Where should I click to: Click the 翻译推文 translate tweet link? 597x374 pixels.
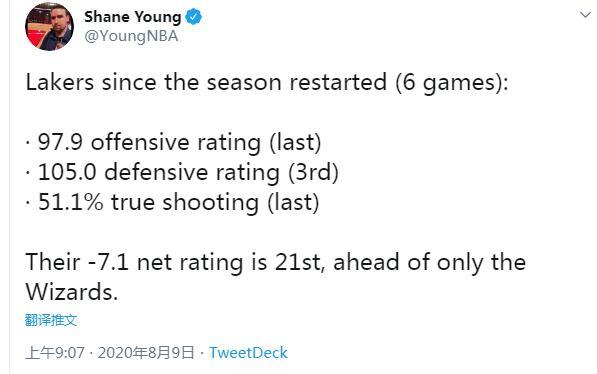pyautogui.click(x=51, y=320)
